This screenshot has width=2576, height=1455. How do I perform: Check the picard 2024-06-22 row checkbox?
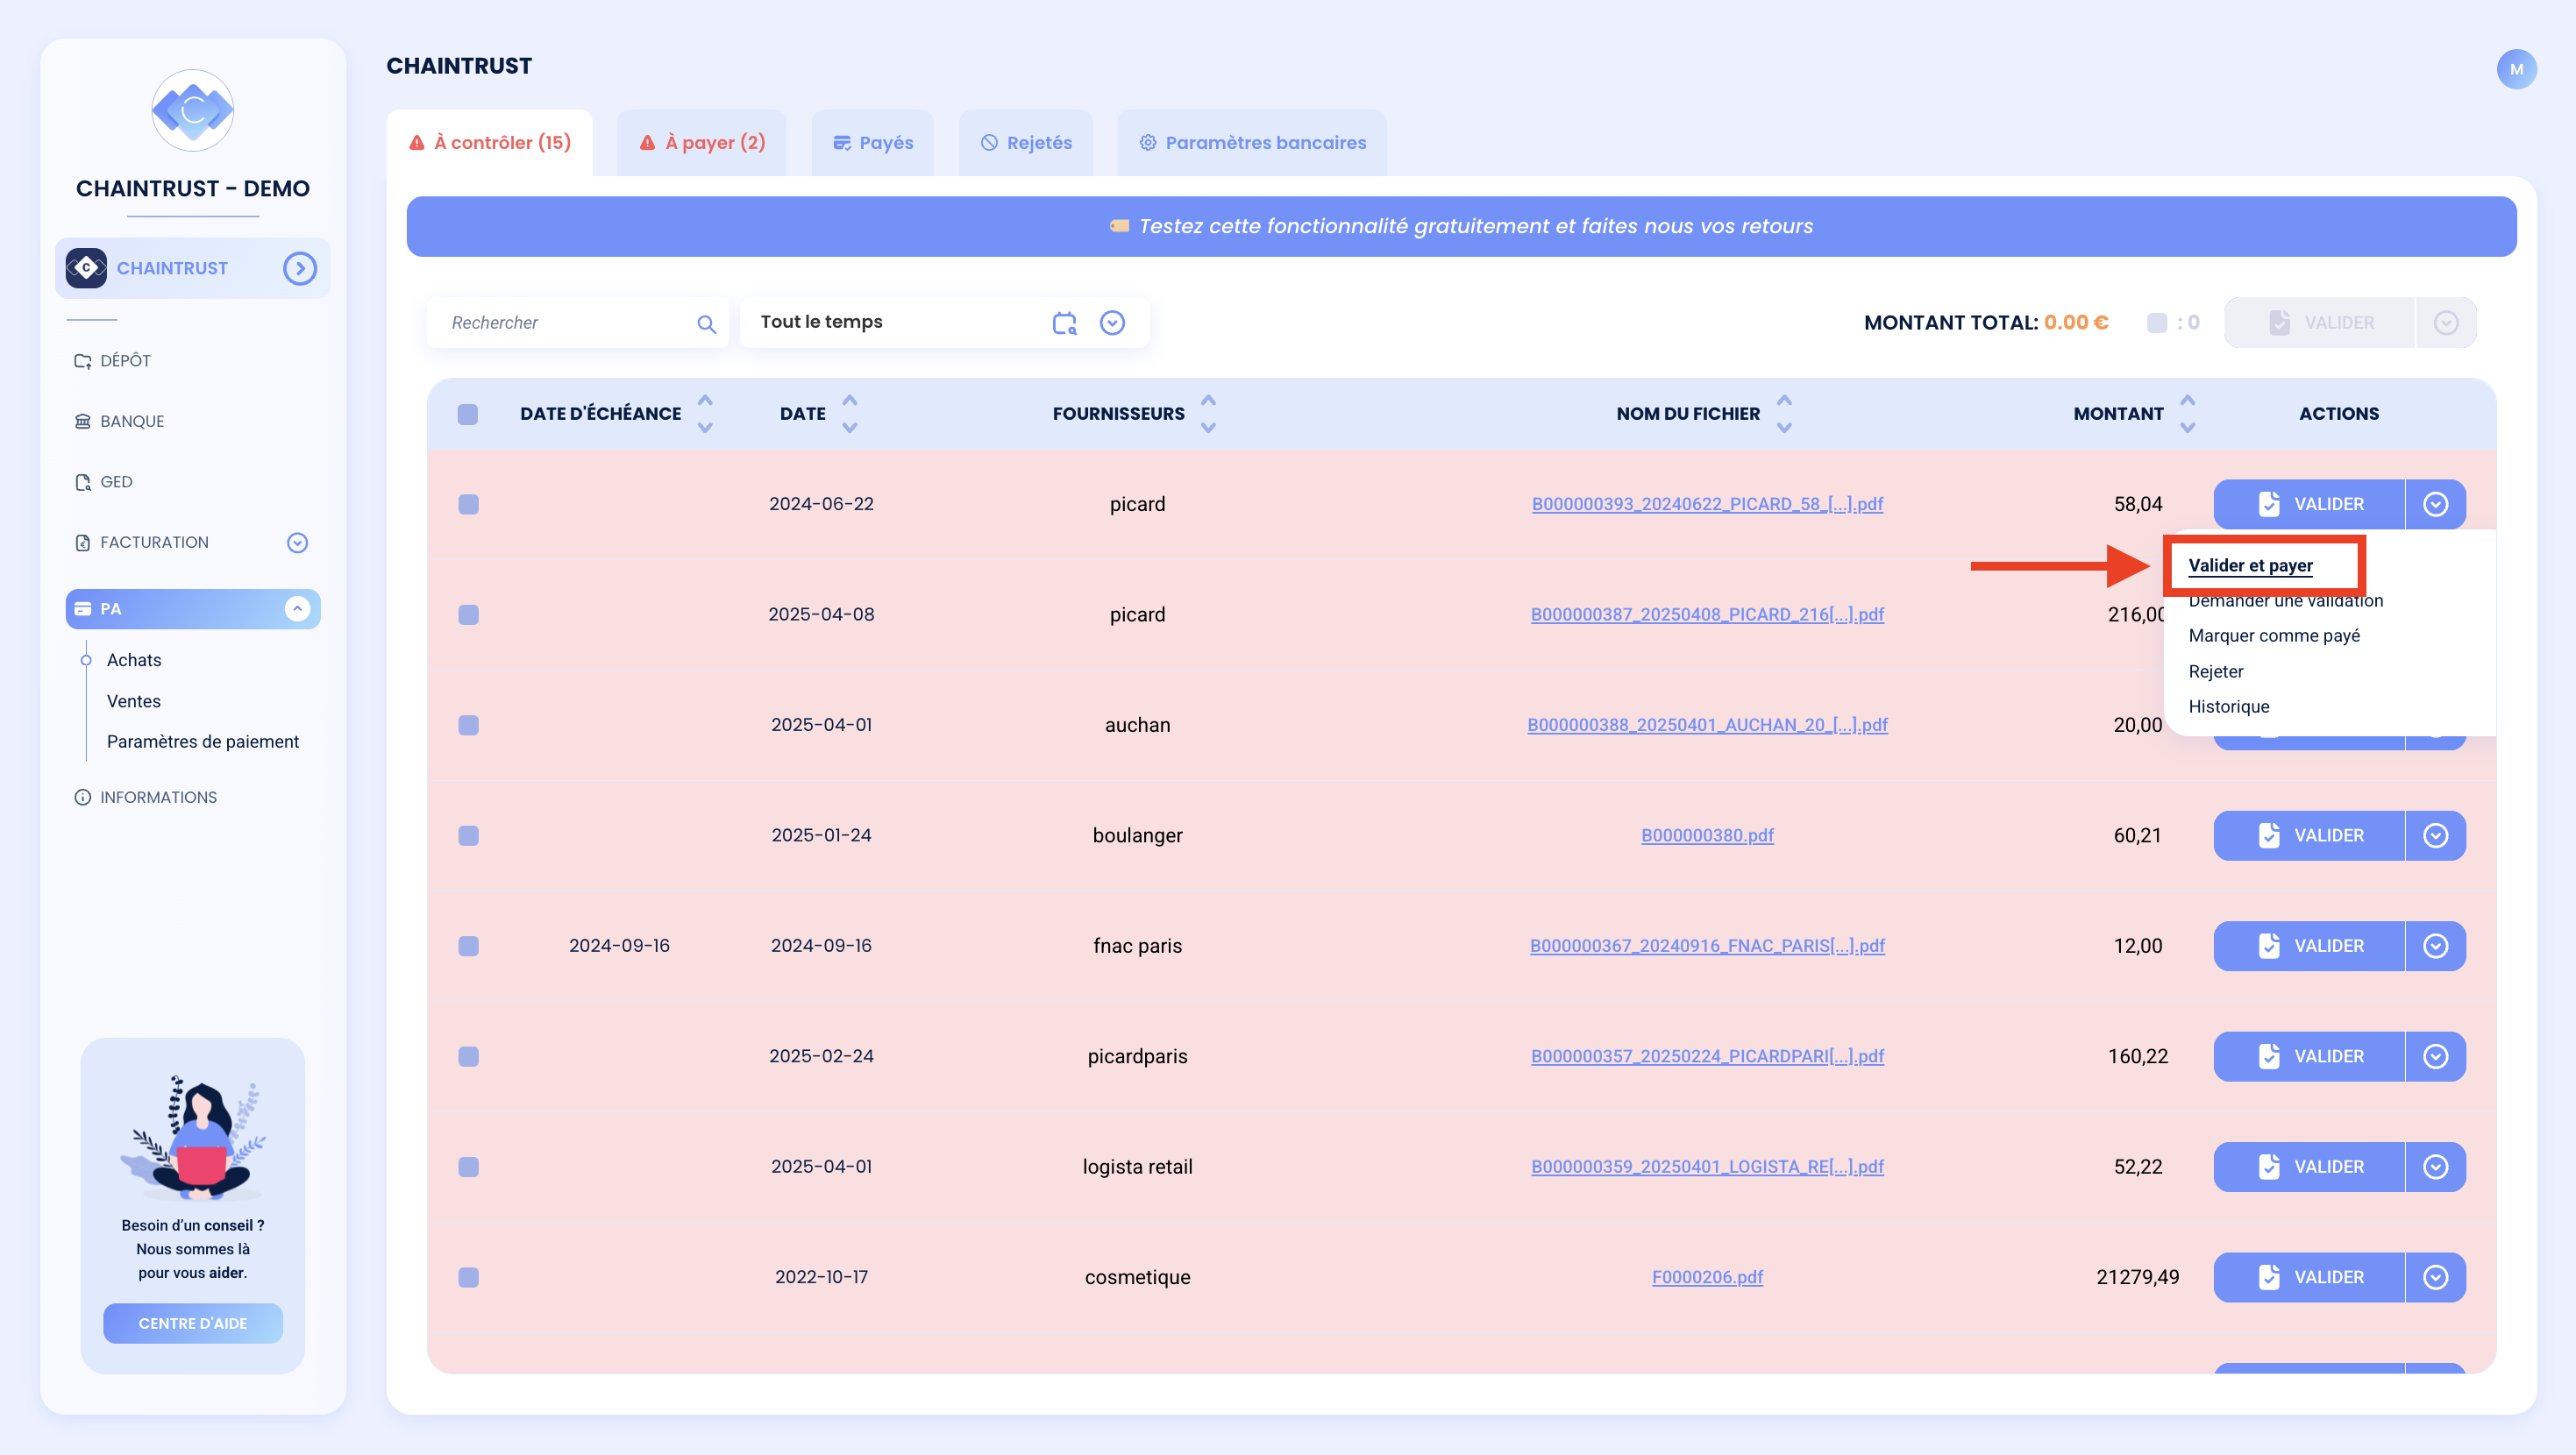[x=468, y=504]
